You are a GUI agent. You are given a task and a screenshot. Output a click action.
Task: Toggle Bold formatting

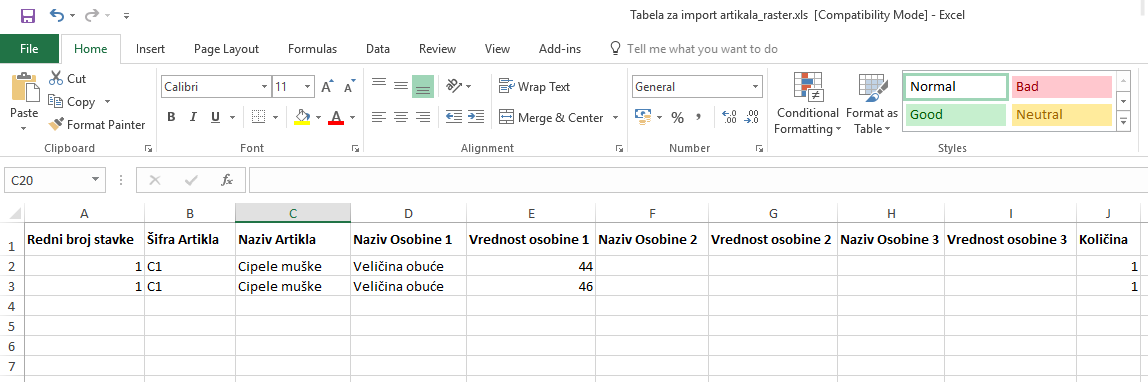tap(171, 117)
